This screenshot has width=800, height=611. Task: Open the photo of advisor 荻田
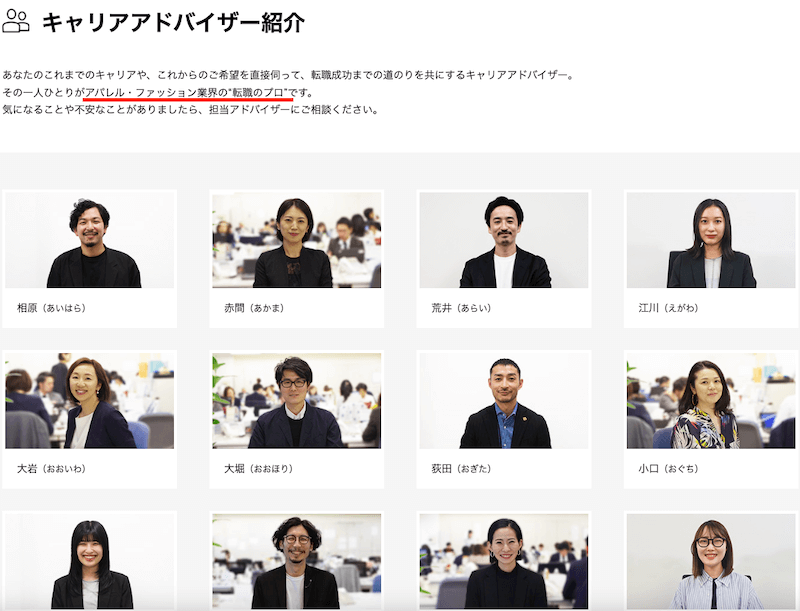pos(504,401)
